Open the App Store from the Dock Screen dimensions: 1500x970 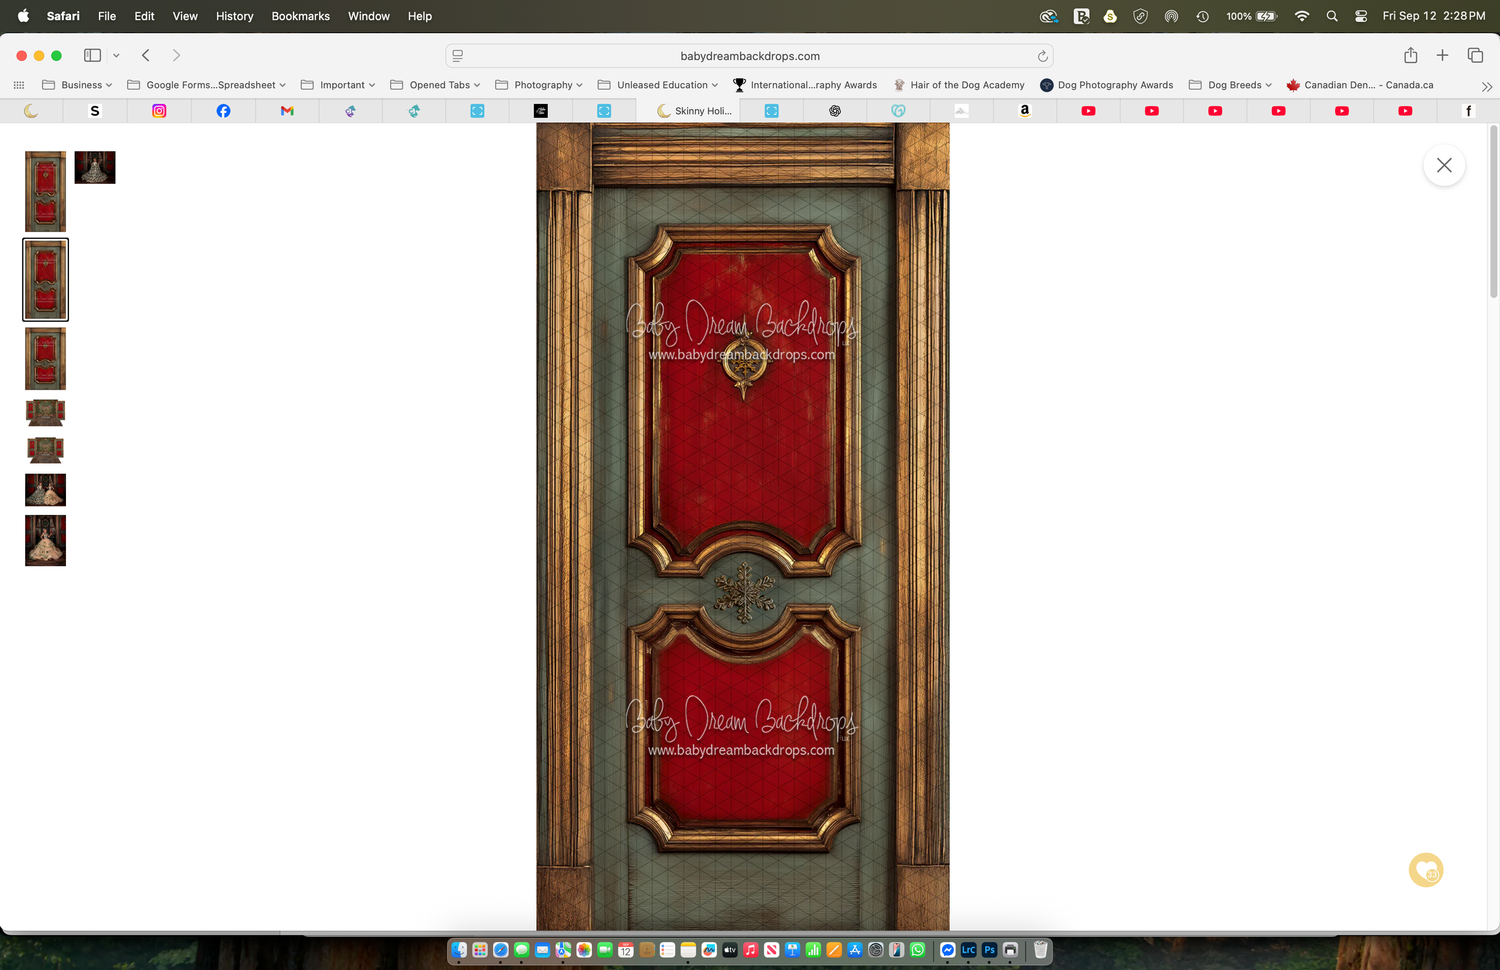click(x=855, y=950)
